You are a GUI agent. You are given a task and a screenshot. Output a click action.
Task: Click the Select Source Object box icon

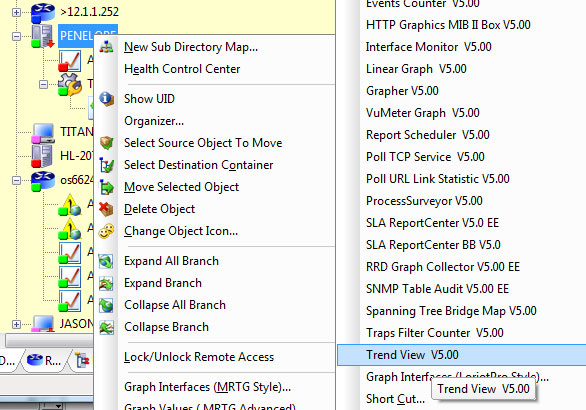tap(107, 143)
